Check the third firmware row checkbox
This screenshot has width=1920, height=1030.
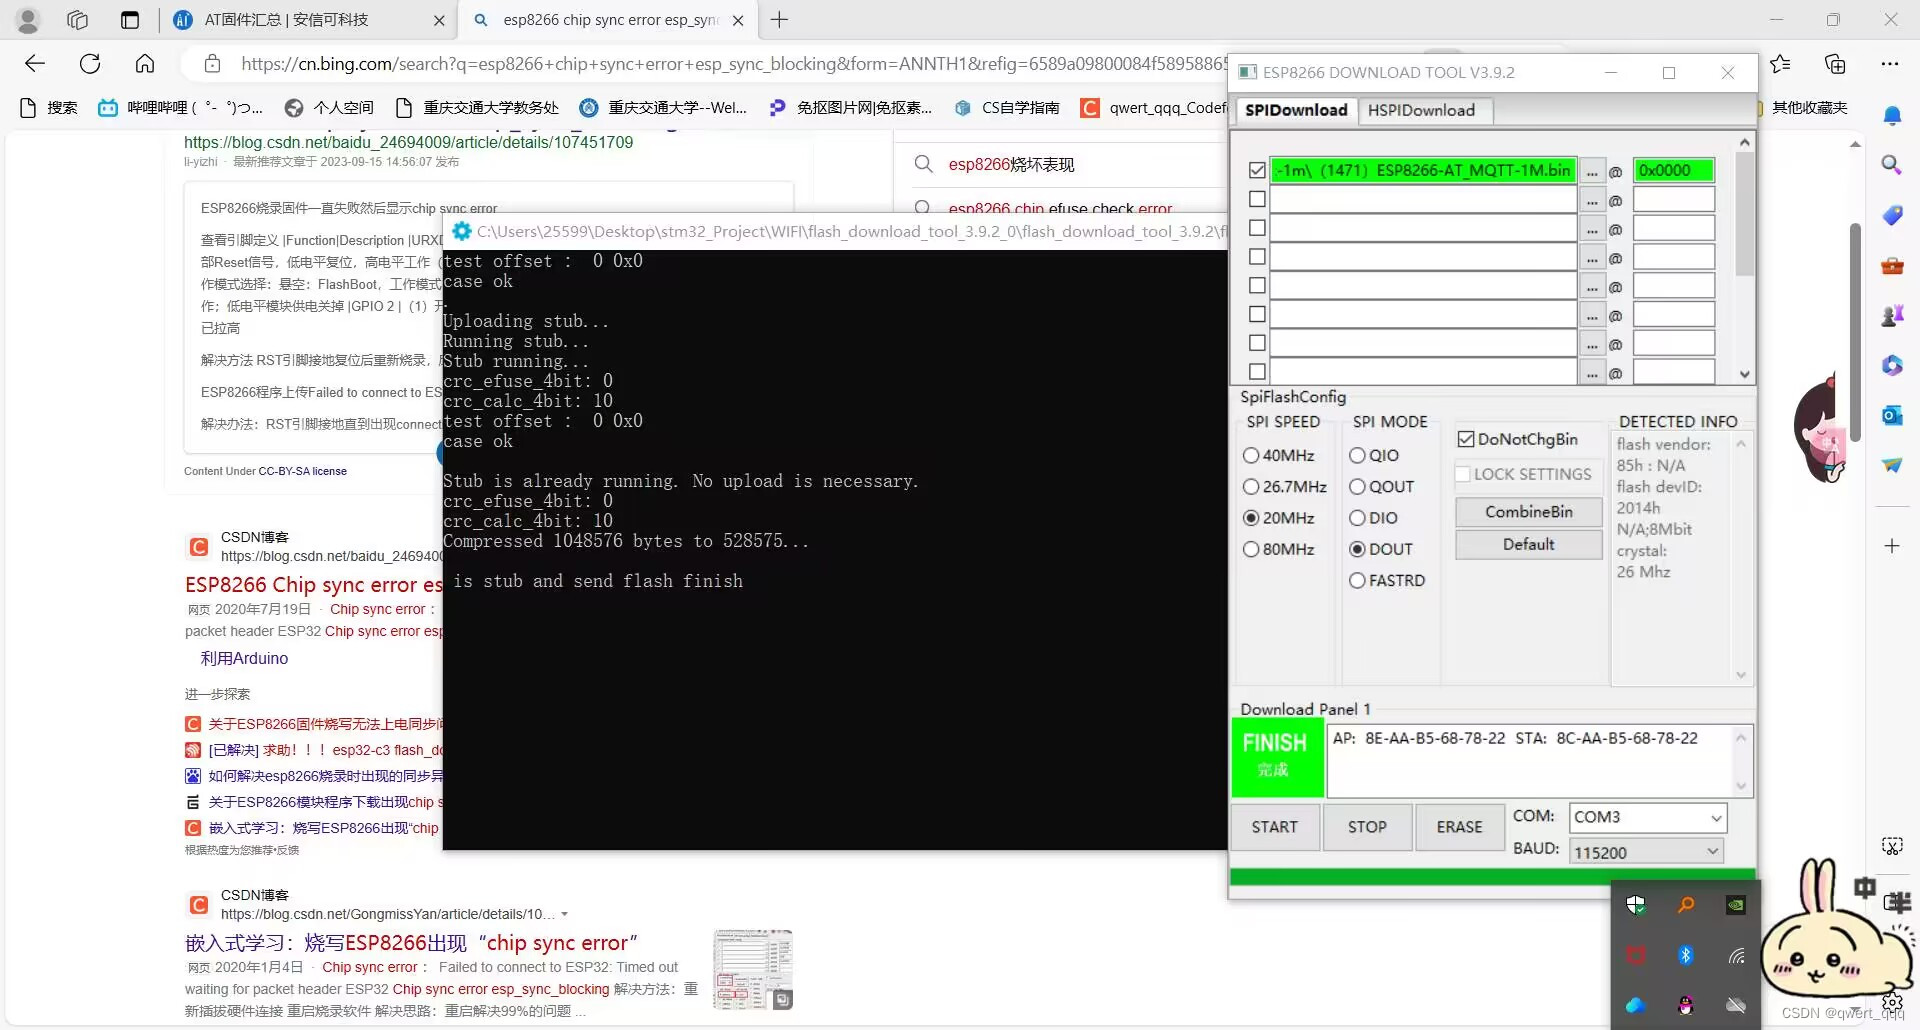click(x=1258, y=228)
